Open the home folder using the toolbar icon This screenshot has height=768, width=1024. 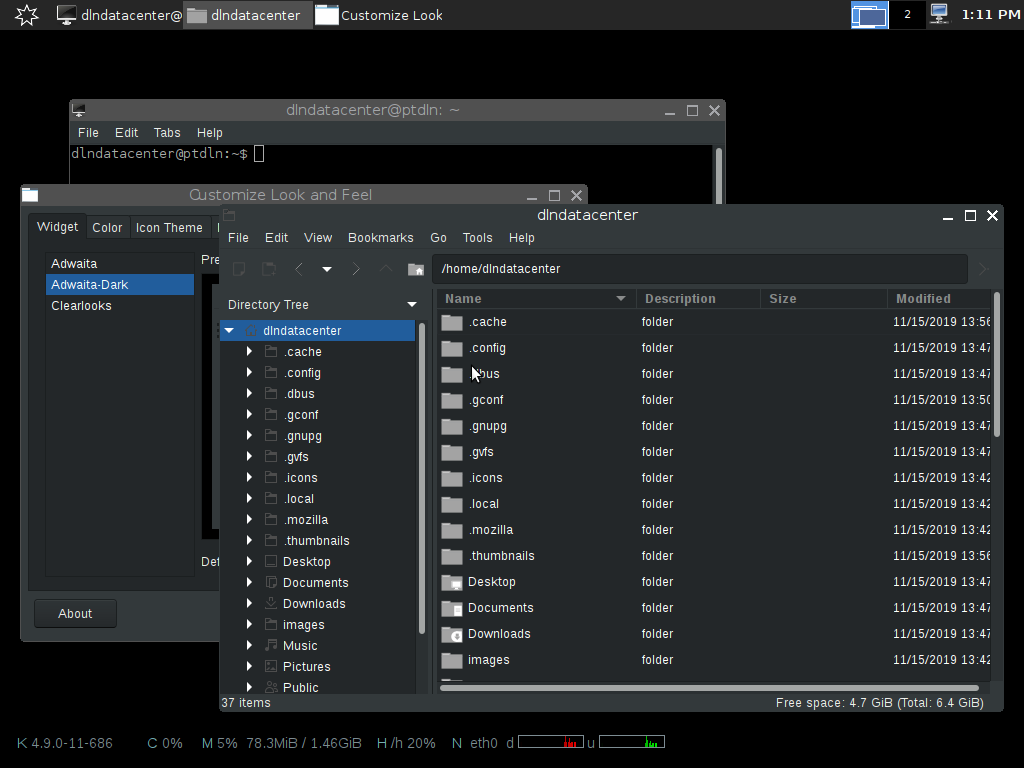point(416,268)
